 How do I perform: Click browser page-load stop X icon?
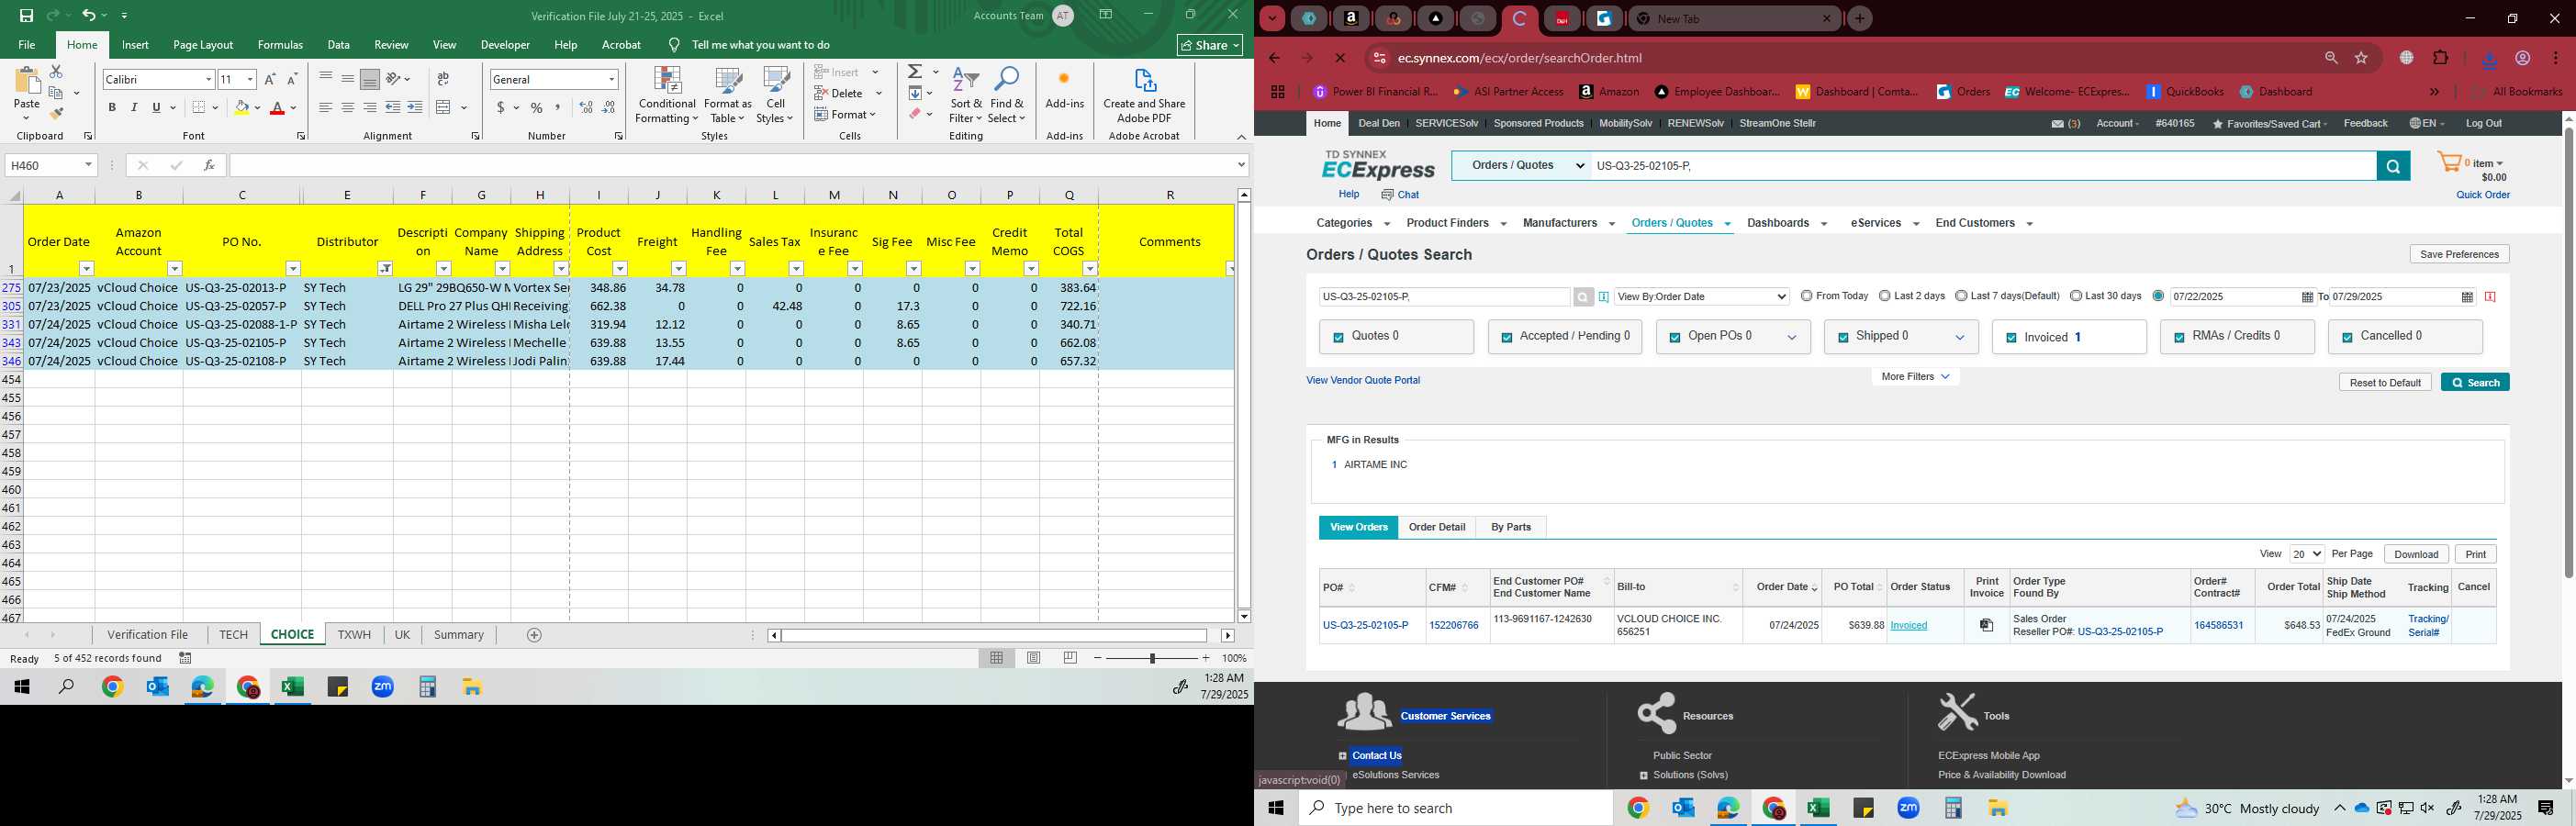[x=1341, y=58]
